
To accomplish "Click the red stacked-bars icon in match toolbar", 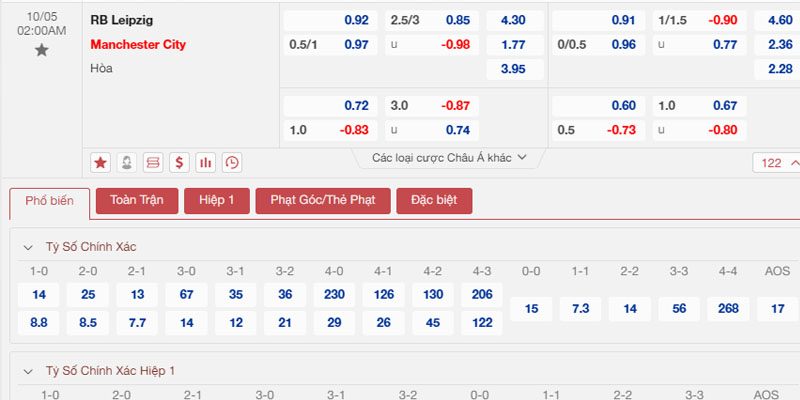I will pos(153,163).
